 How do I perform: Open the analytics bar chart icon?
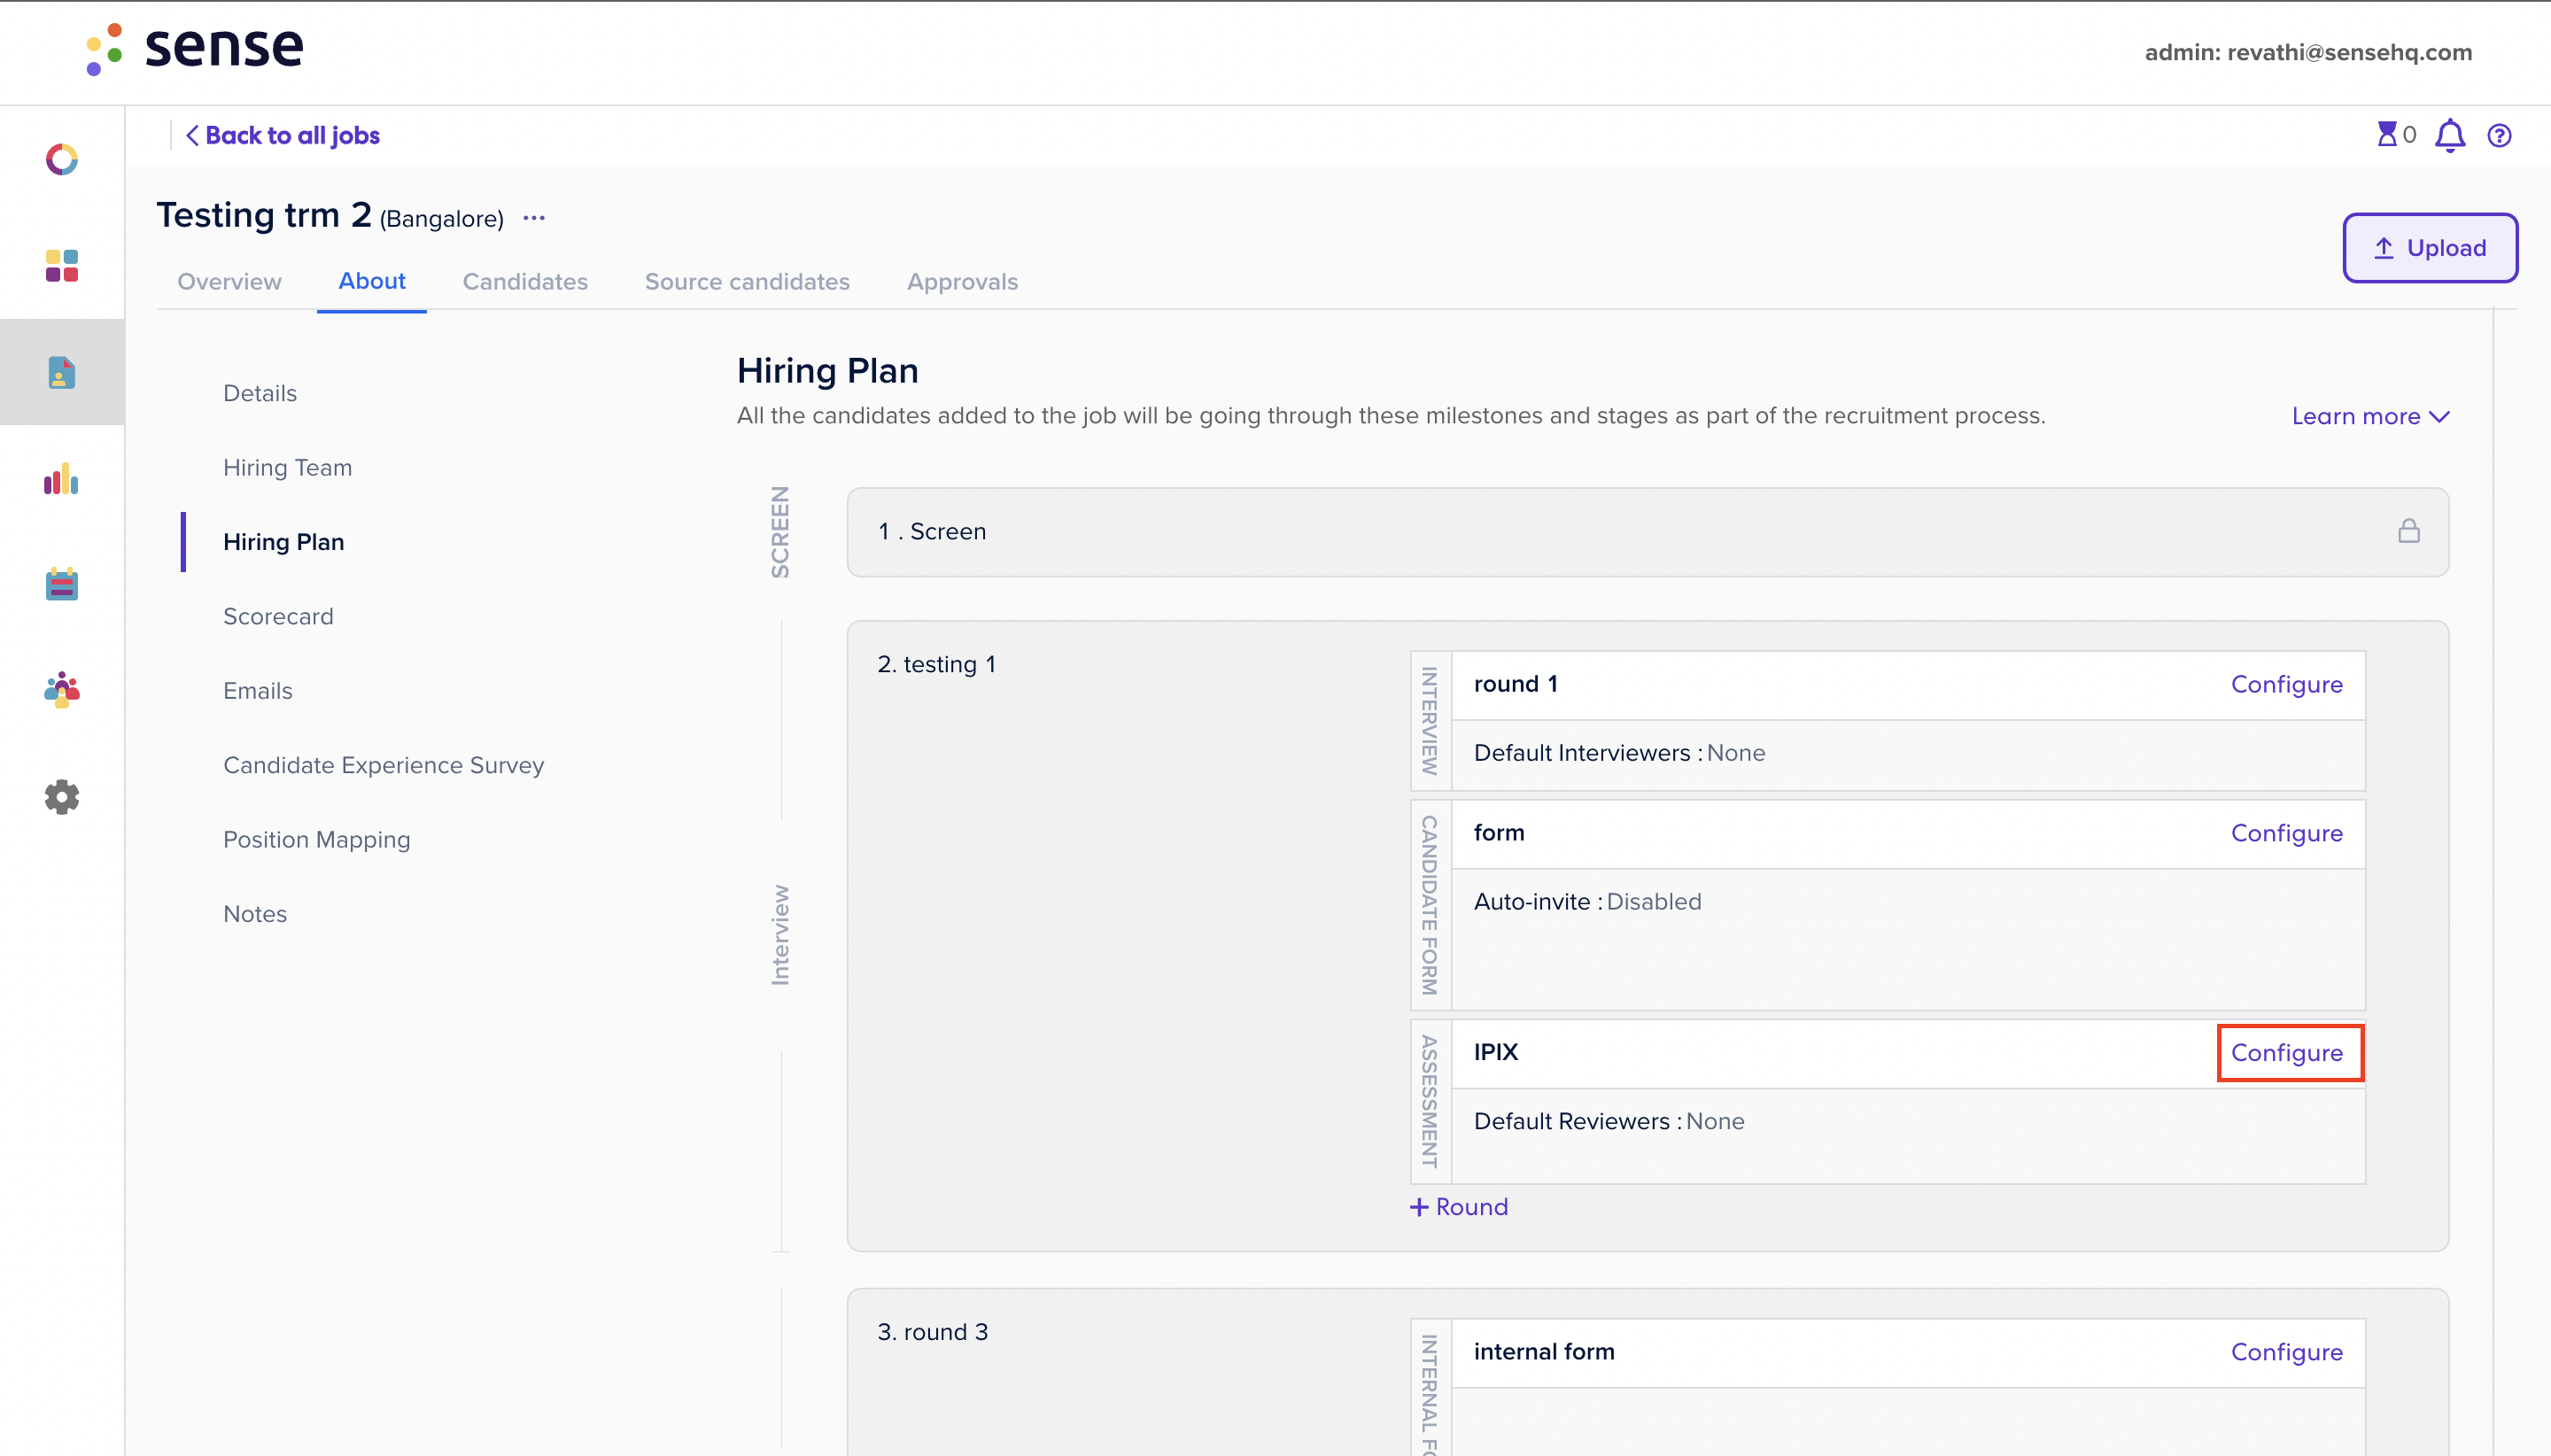click(62, 478)
